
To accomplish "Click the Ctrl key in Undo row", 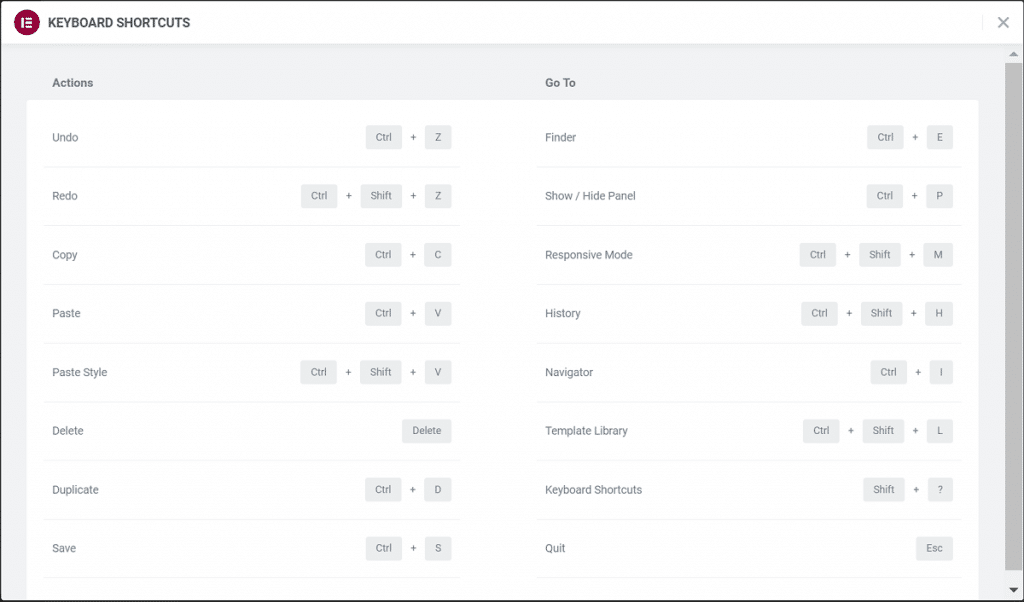I will click(383, 137).
